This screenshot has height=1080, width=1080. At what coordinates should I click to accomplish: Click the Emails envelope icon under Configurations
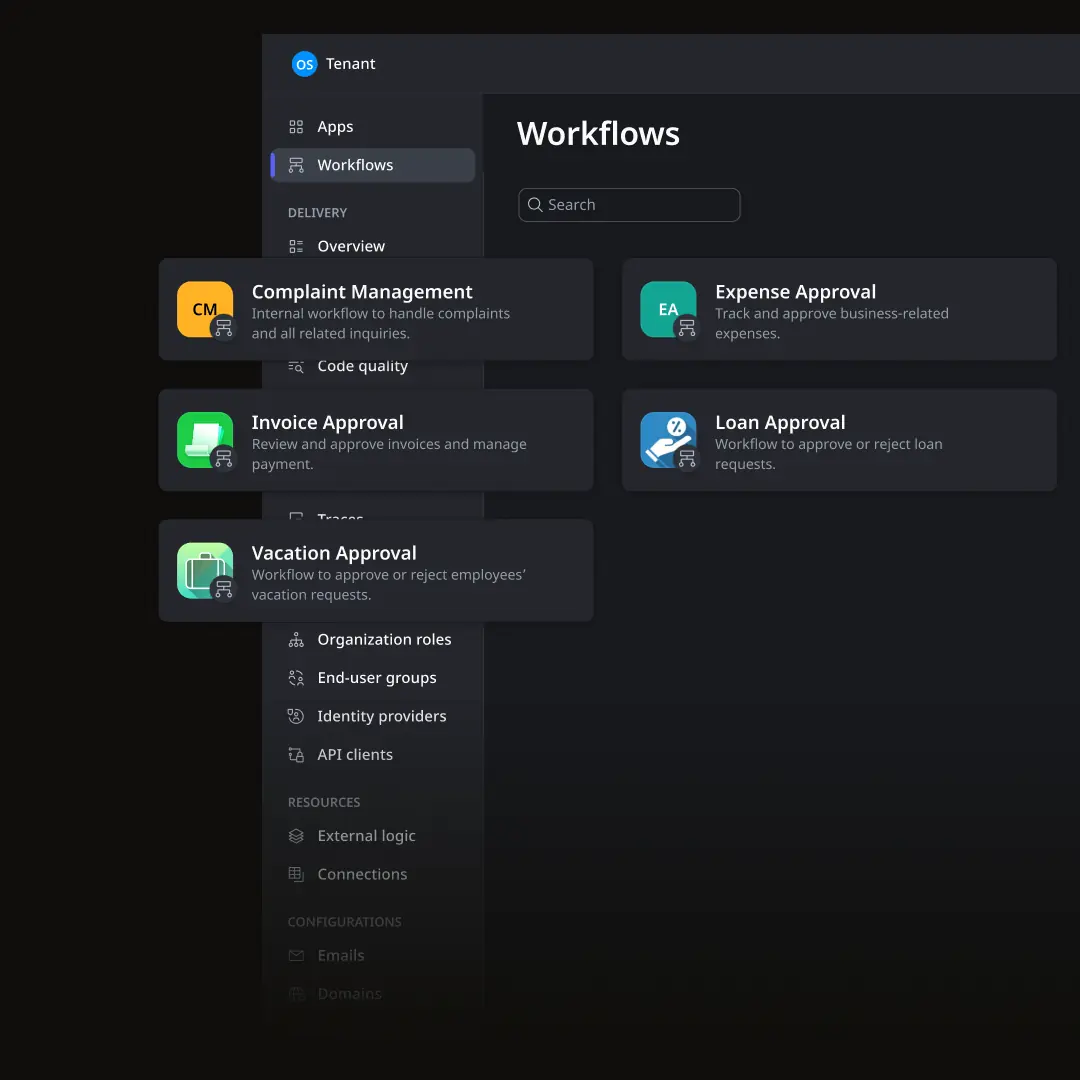tap(295, 955)
